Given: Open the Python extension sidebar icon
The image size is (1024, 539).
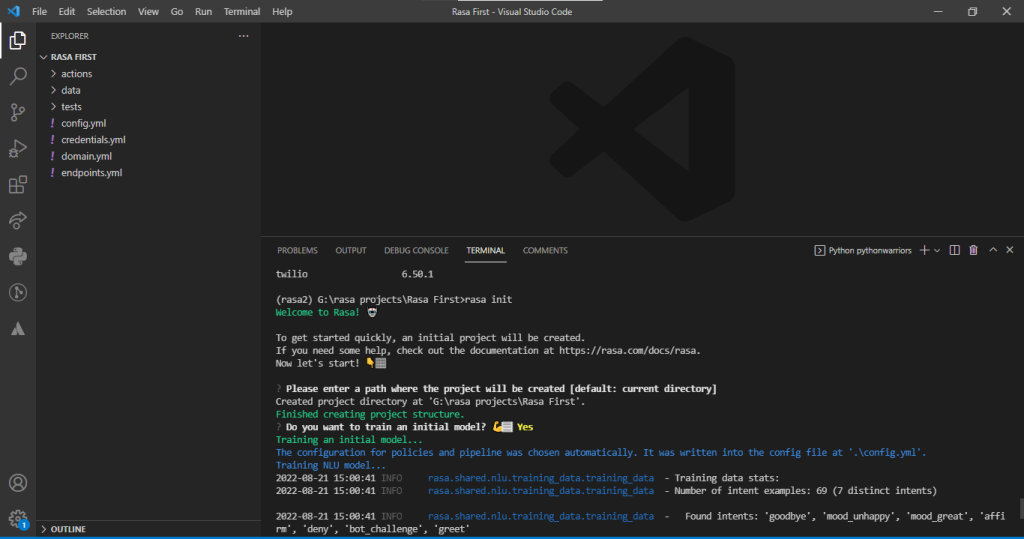Looking at the screenshot, I should [18, 256].
